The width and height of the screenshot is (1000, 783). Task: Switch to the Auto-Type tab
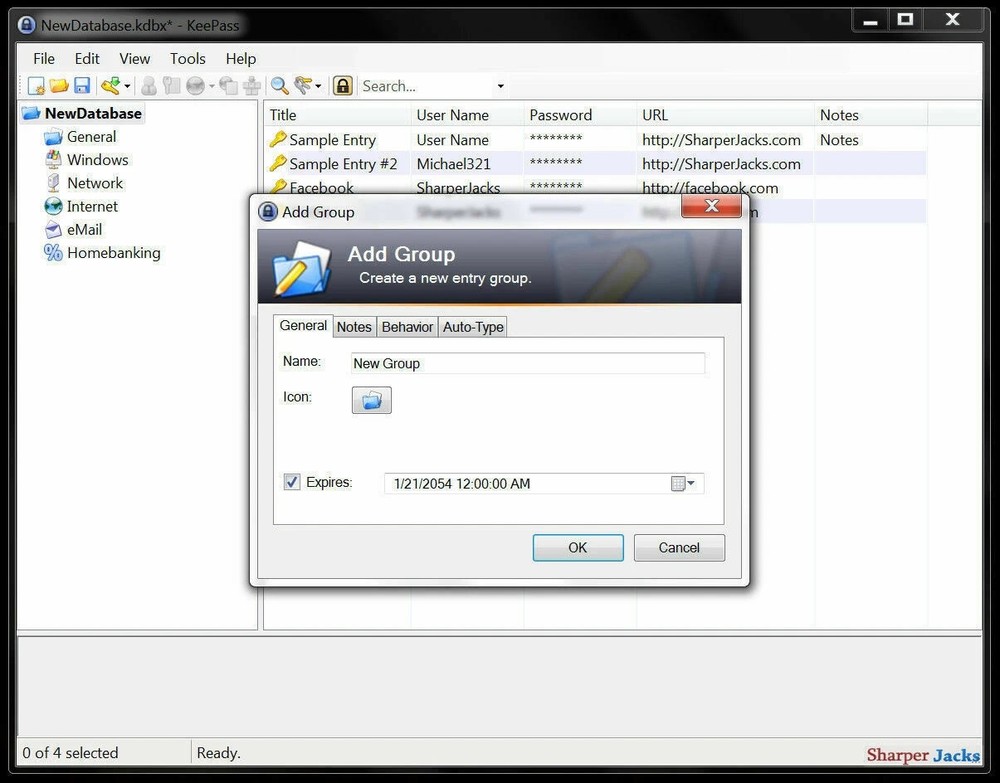(x=472, y=327)
